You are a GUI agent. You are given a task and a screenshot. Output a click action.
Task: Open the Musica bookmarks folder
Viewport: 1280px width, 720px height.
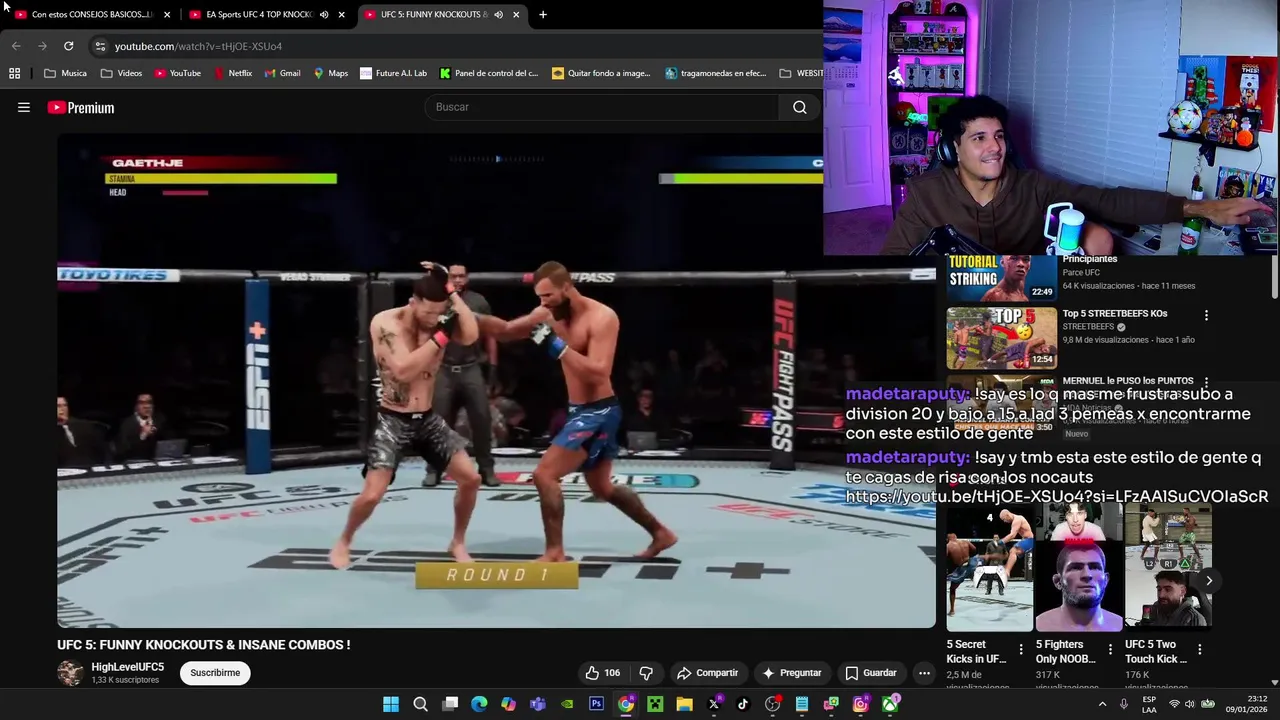pyautogui.click(x=66, y=73)
